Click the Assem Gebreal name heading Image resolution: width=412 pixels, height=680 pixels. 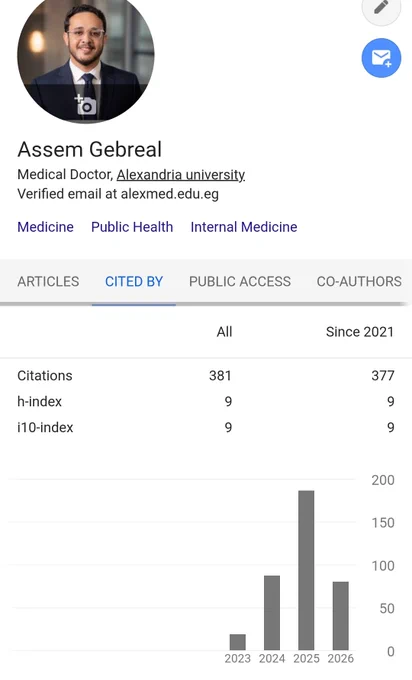click(89, 149)
